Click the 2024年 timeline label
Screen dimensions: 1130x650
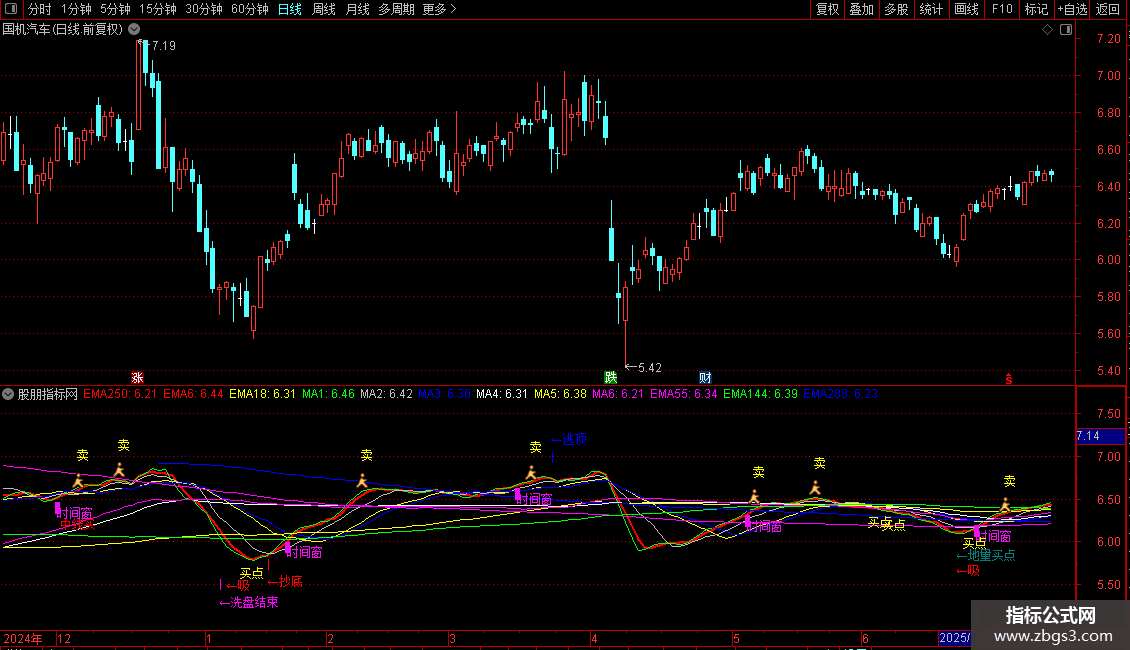(23, 638)
